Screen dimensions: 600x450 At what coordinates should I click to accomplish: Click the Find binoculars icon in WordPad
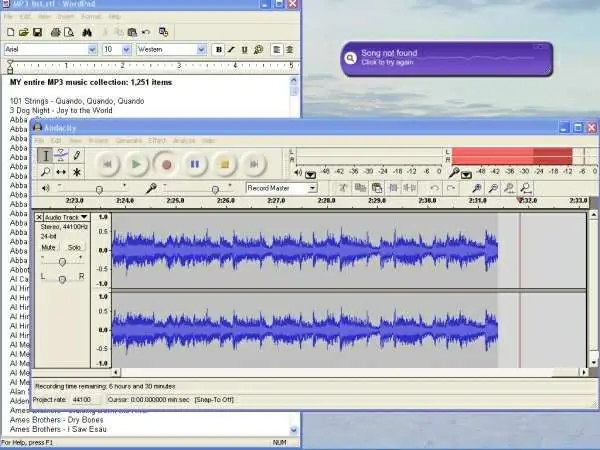[x=87, y=32]
